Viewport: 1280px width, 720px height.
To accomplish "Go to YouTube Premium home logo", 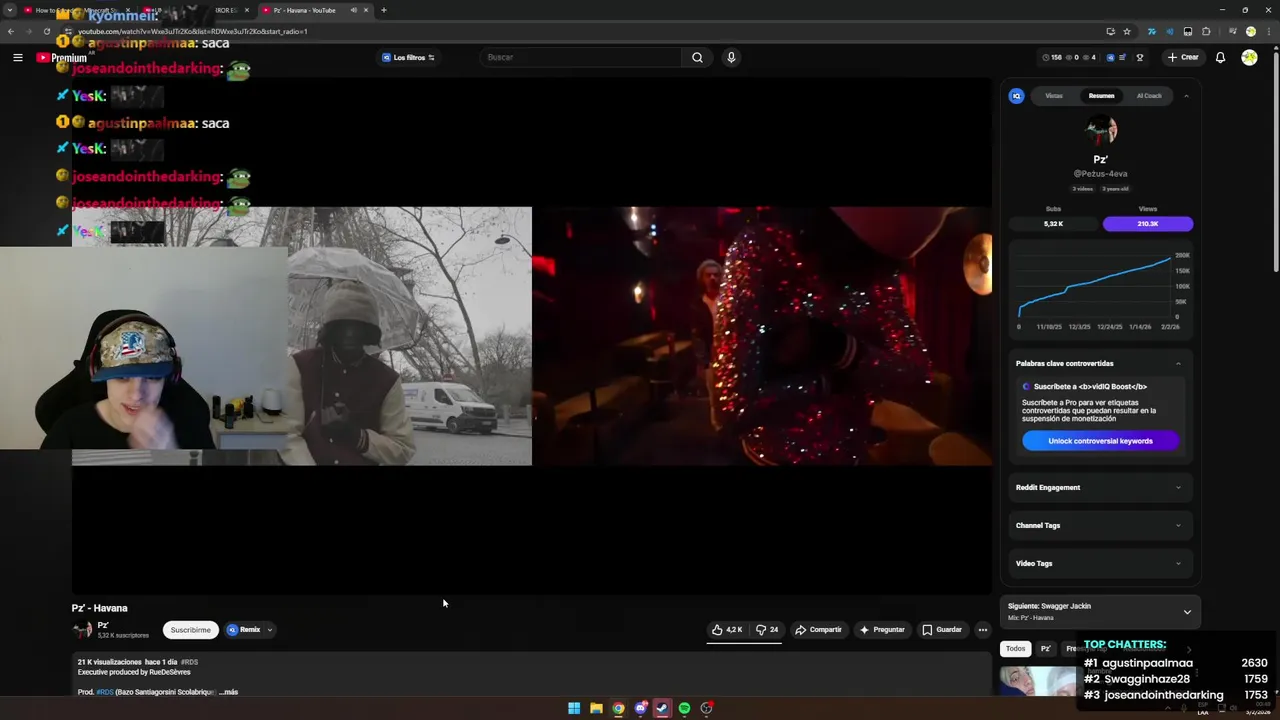I will pos(62,57).
